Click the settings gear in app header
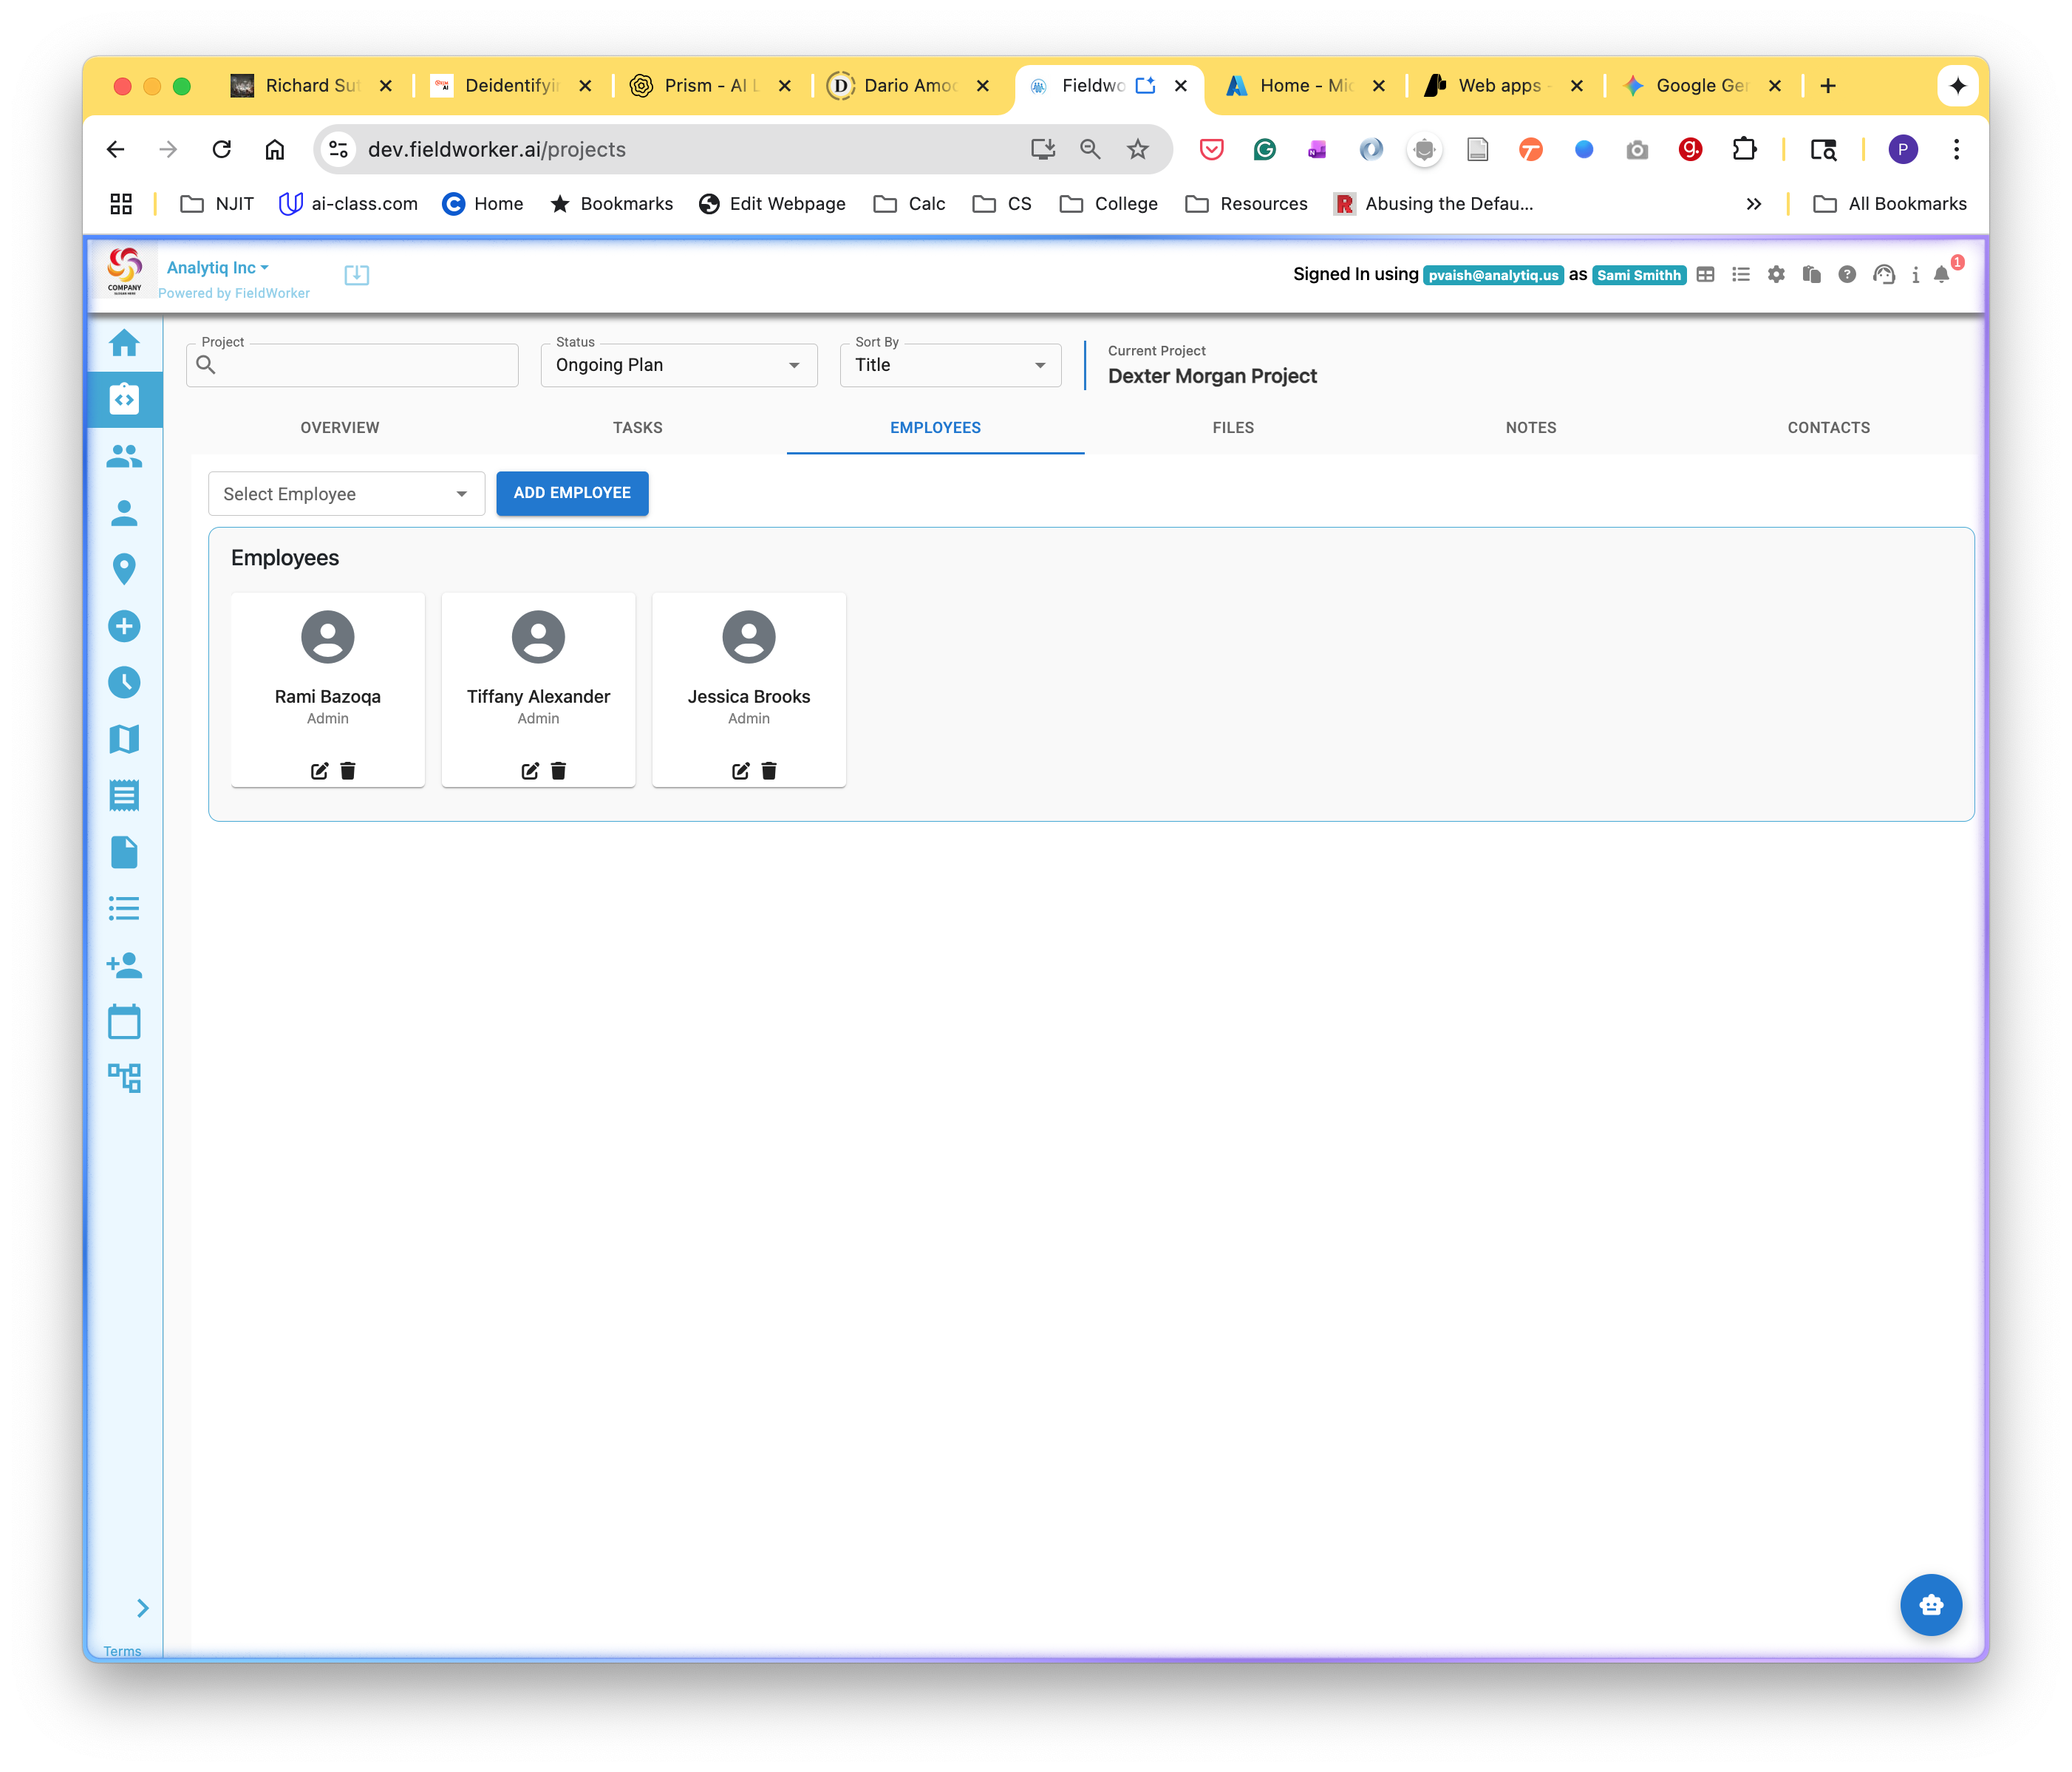The image size is (2072, 1772). coord(1776,275)
